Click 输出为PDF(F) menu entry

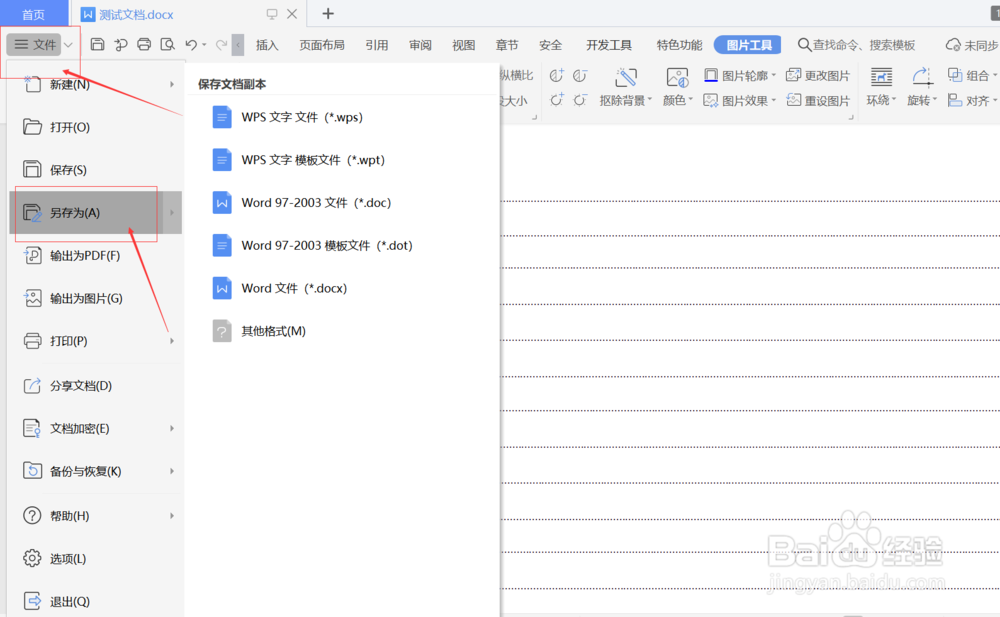96,255
